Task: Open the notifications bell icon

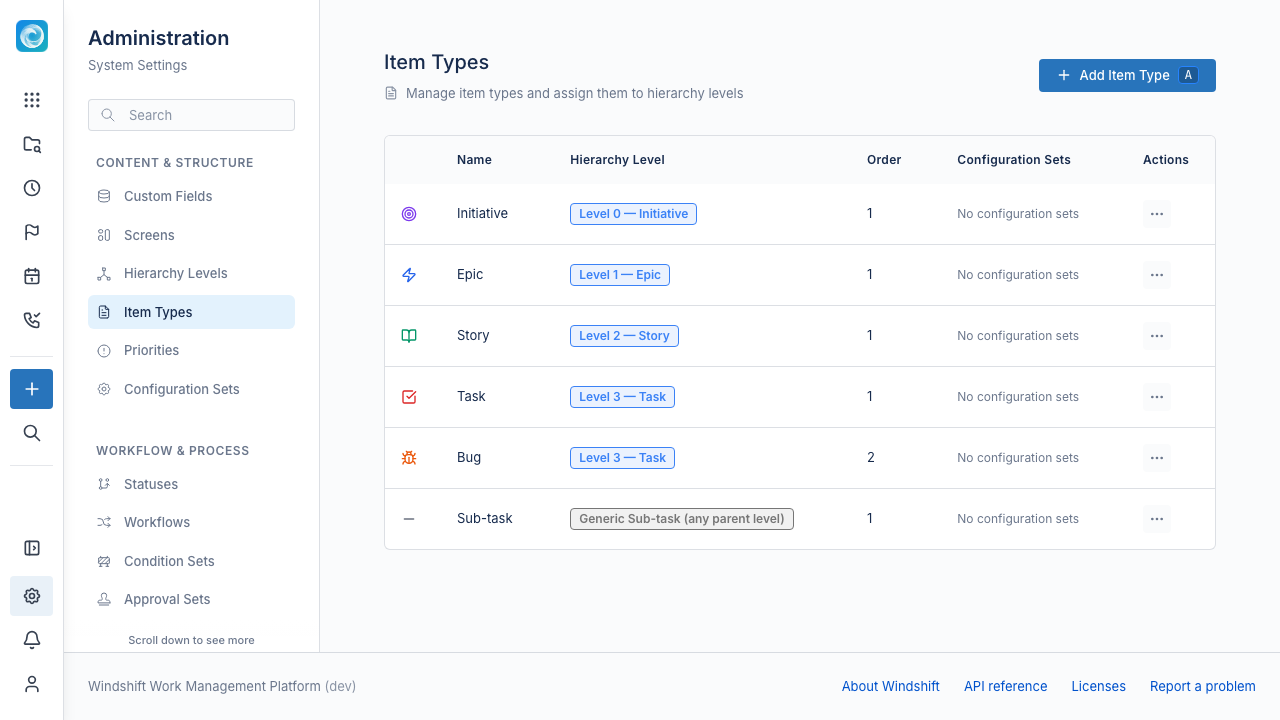Action: [32, 640]
